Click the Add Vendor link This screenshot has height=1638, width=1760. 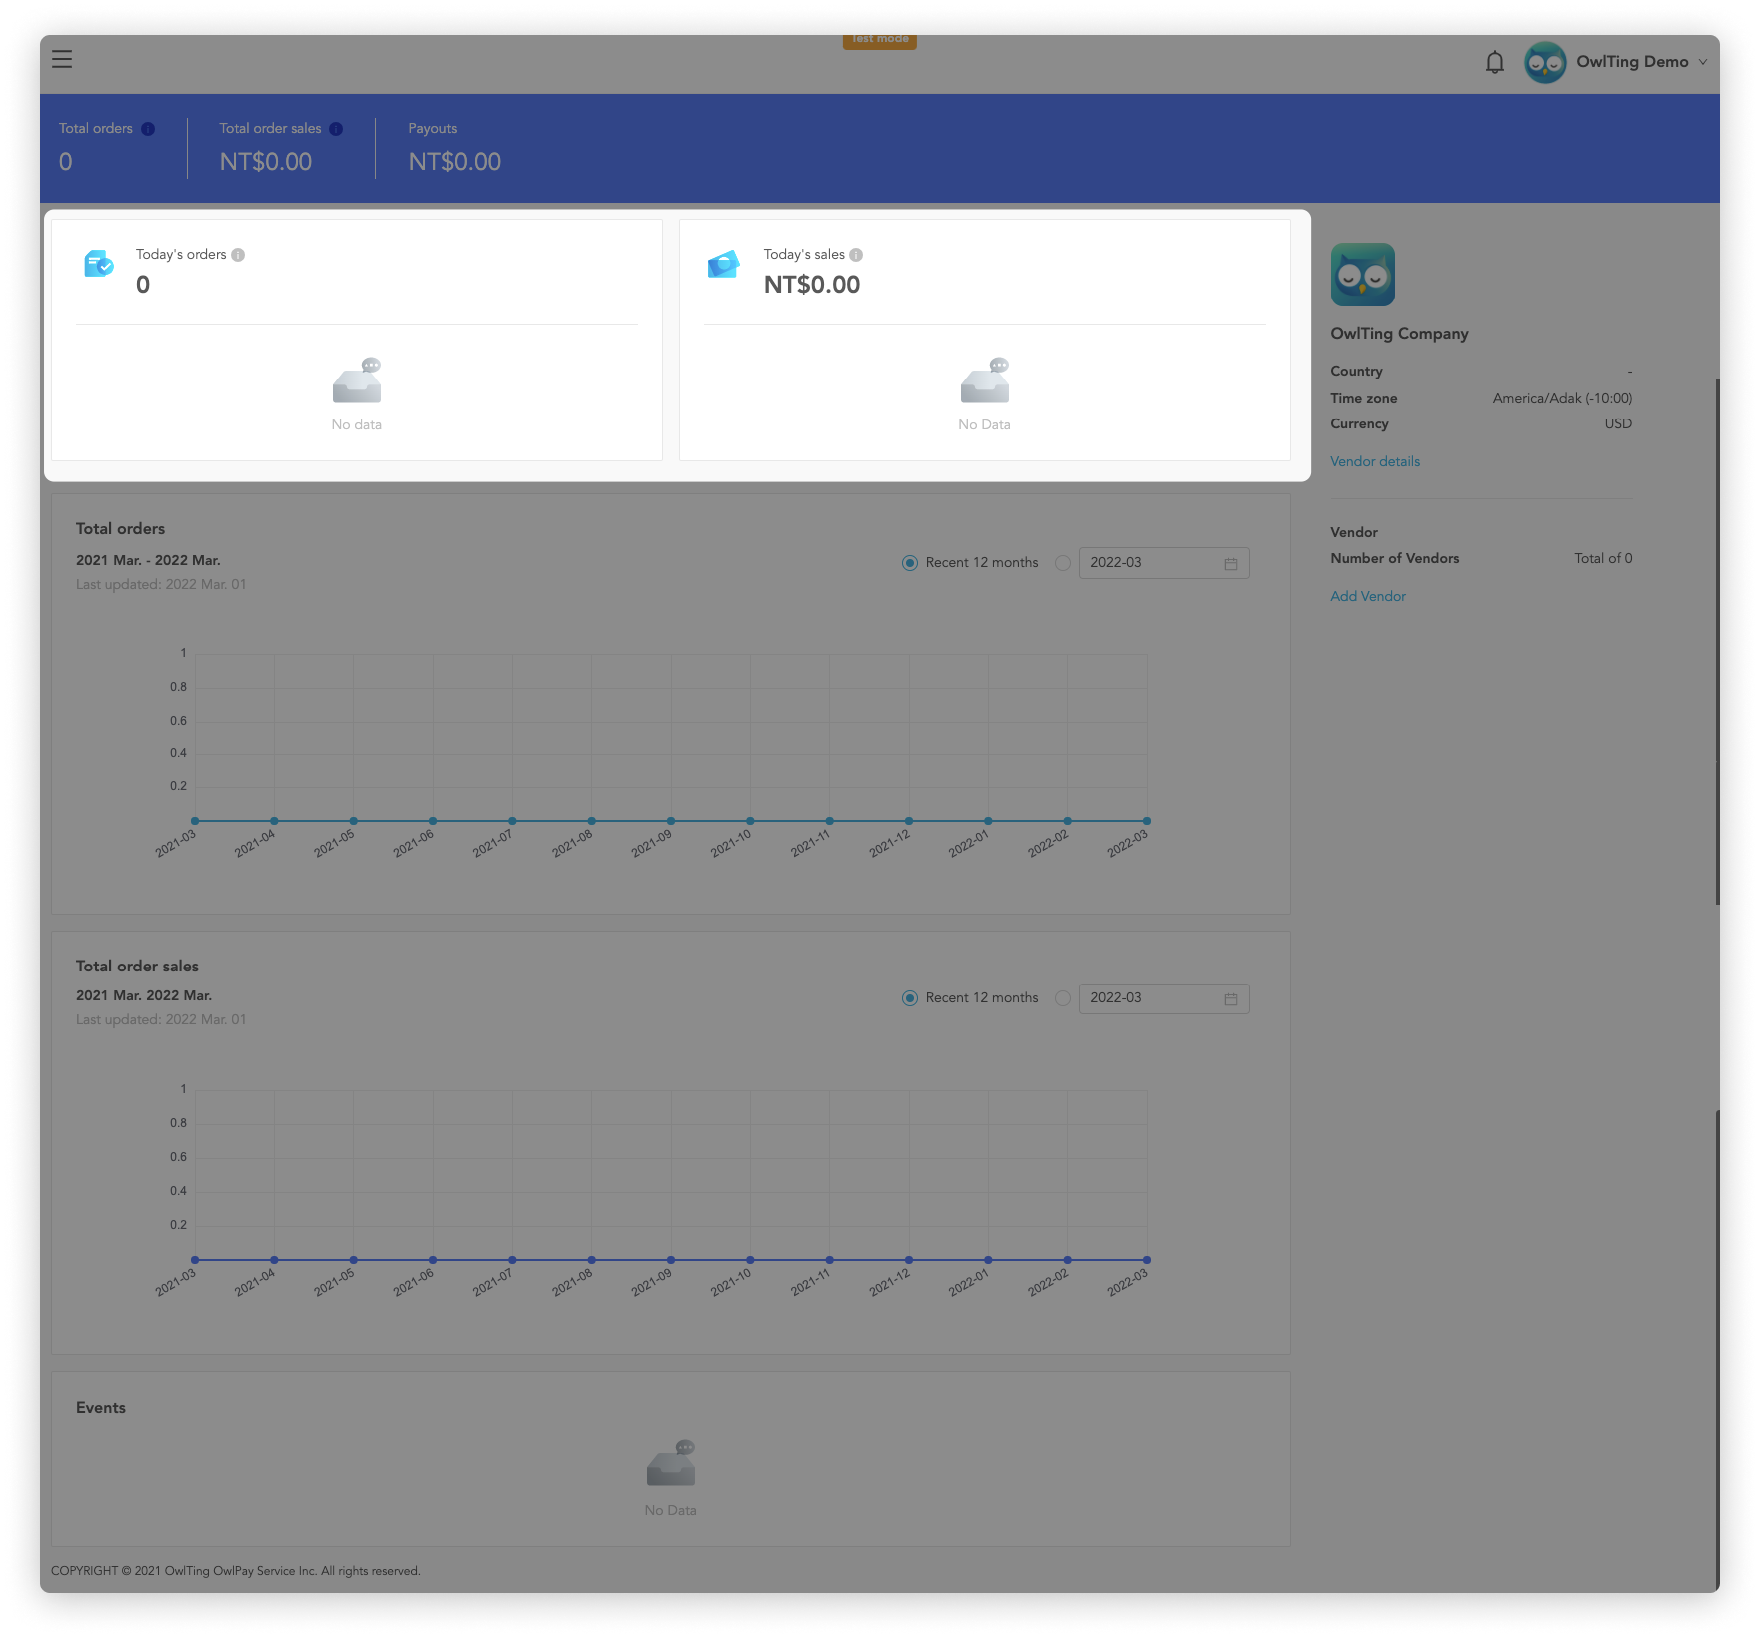(1368, 596)
